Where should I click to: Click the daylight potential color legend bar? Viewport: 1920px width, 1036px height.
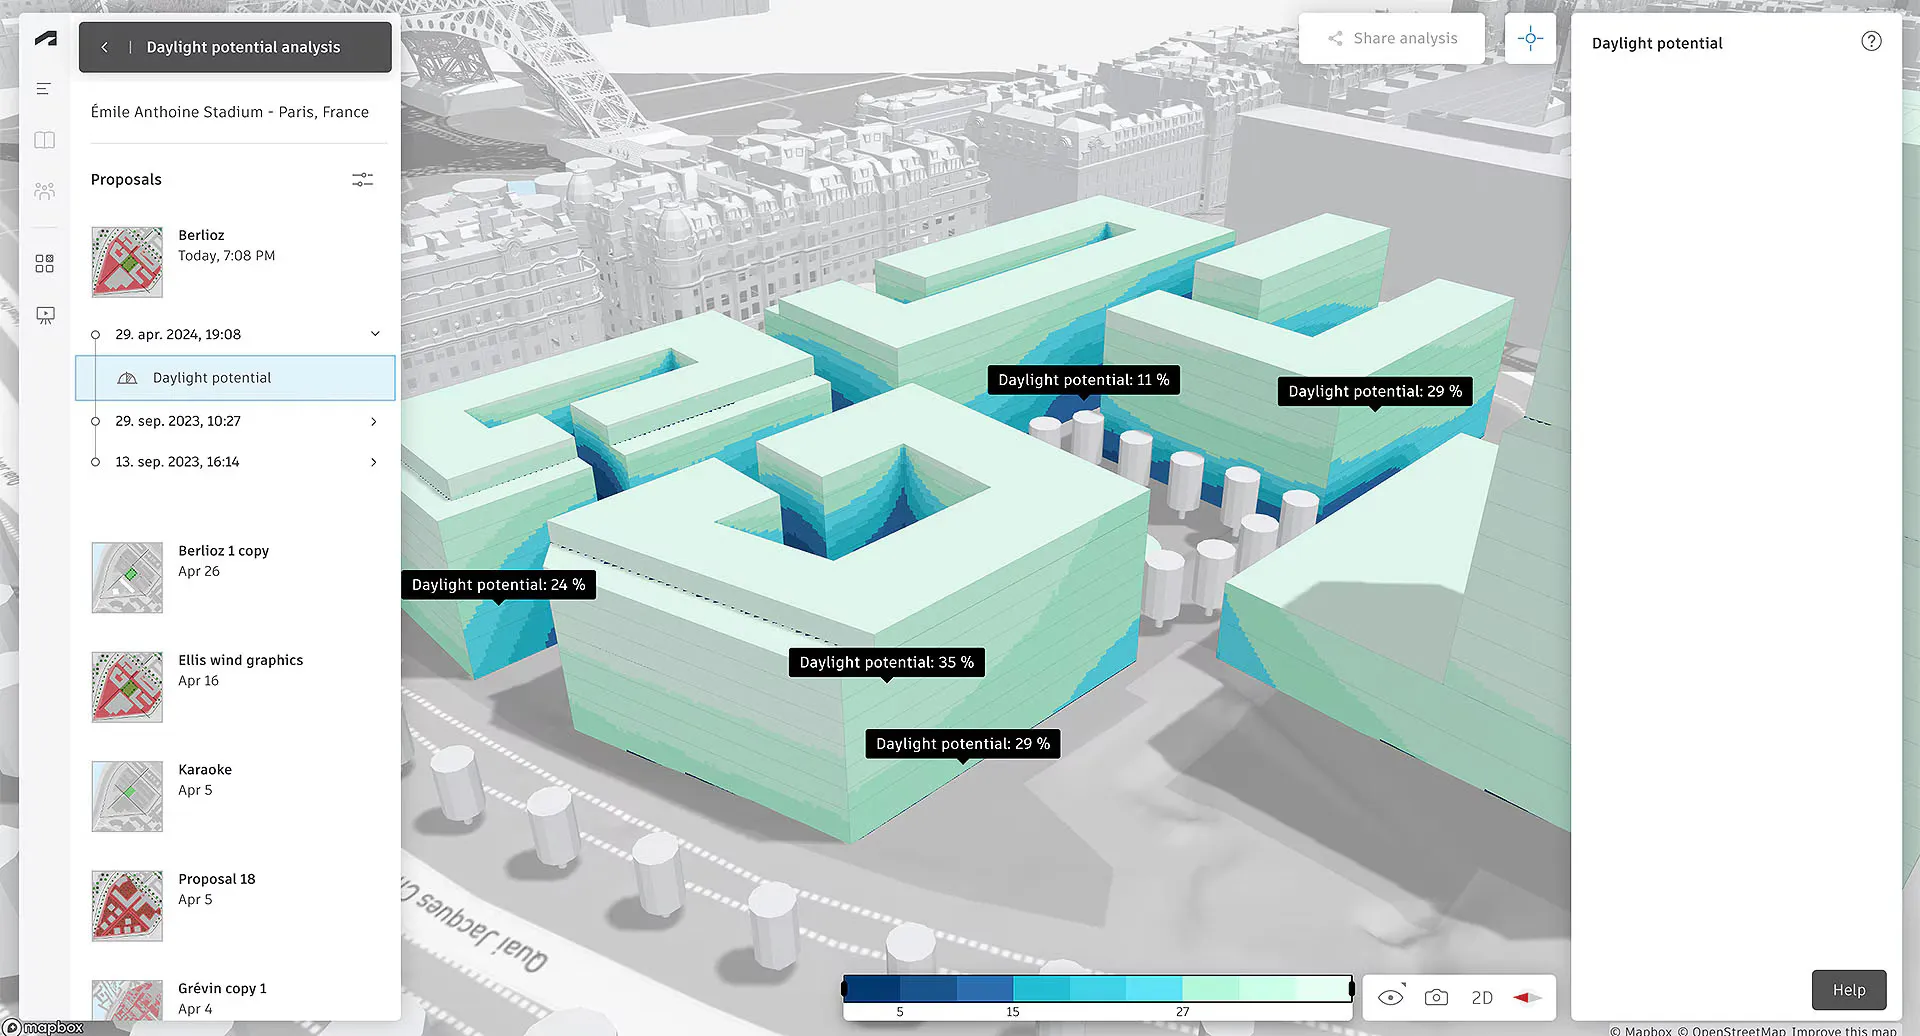tap(1097, 988)
